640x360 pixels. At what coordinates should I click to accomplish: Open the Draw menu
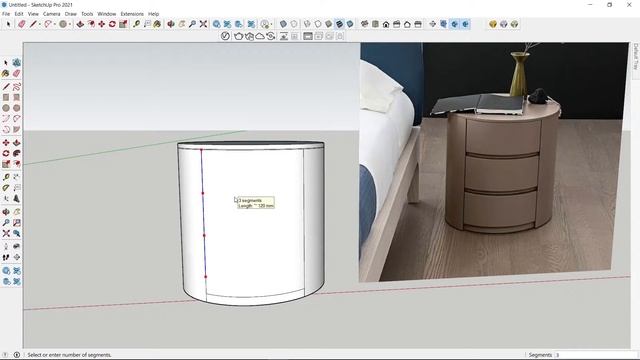(71, 14)
